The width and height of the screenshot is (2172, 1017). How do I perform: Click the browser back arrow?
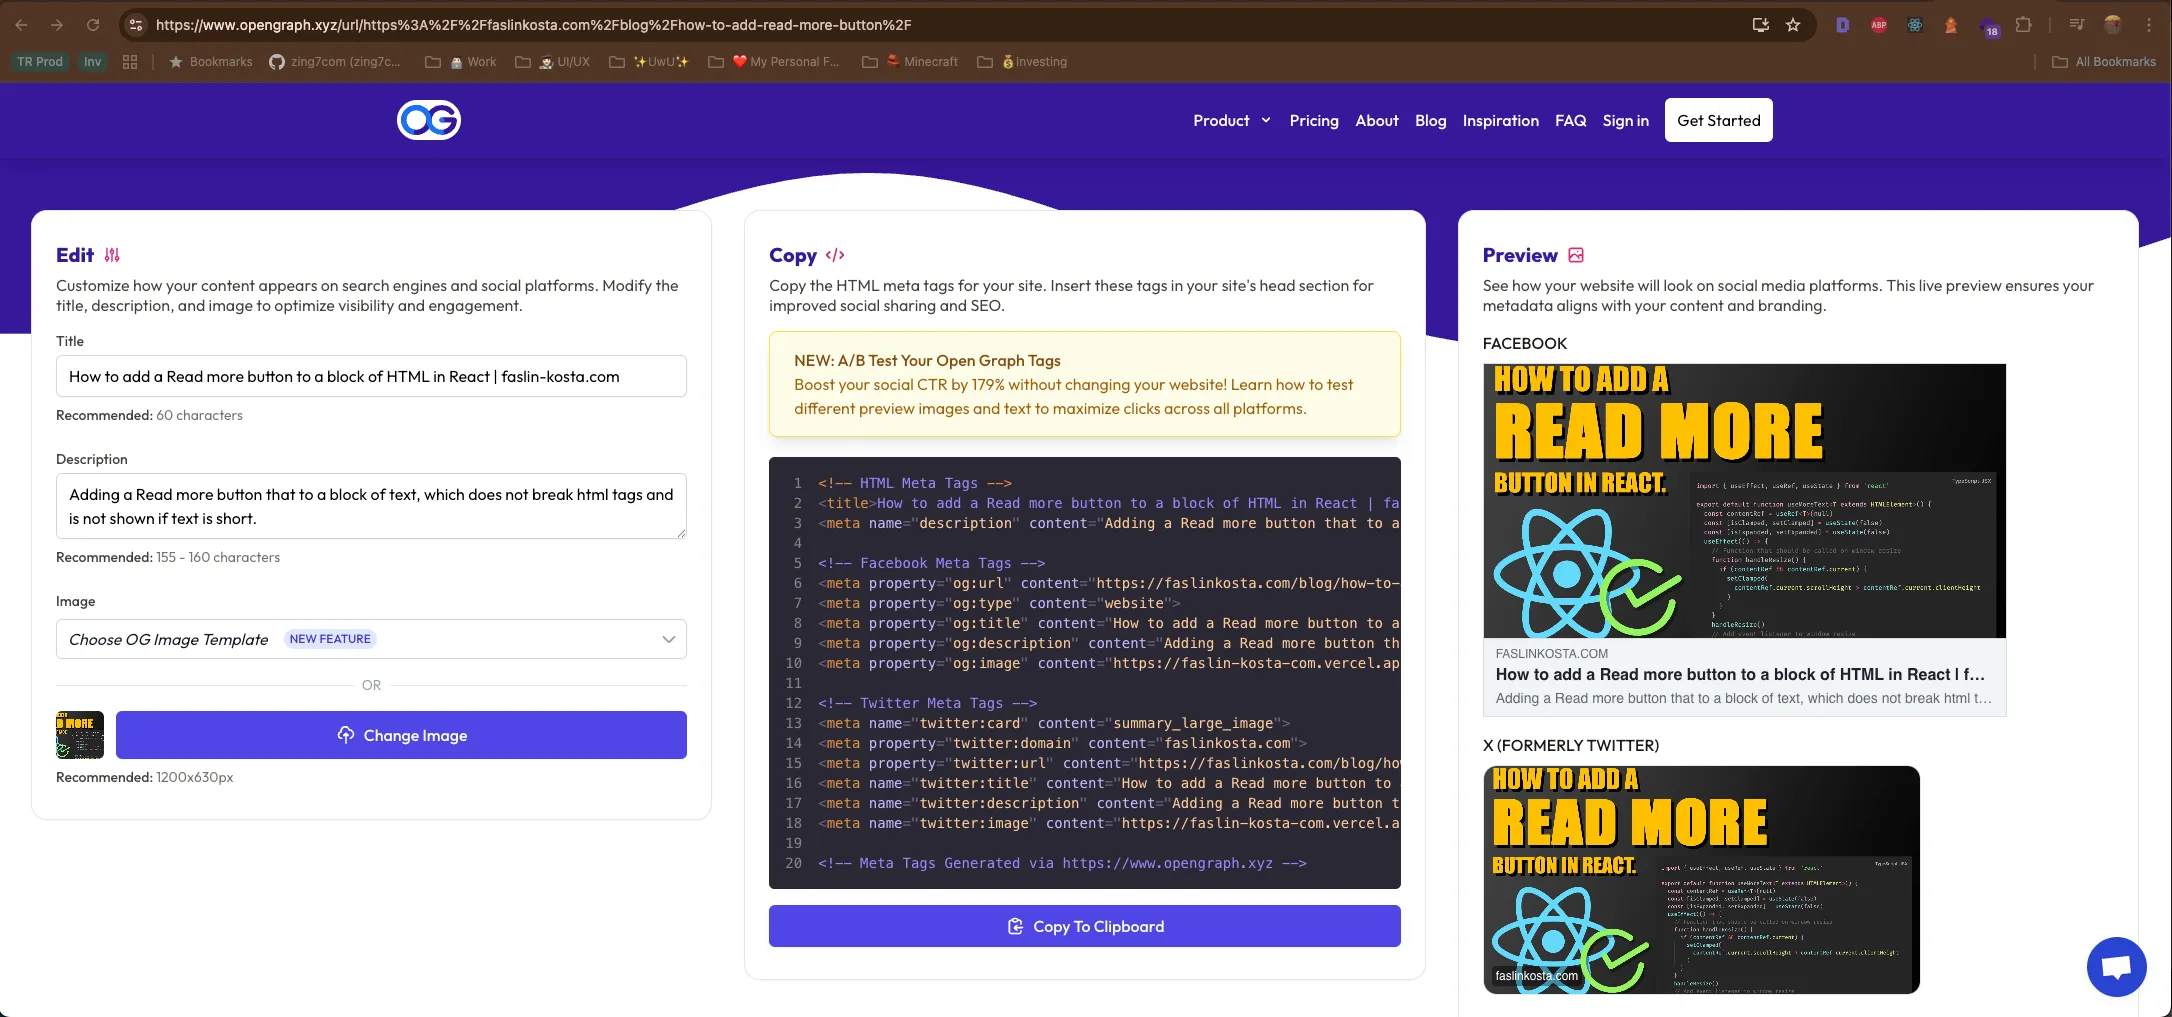21,25
